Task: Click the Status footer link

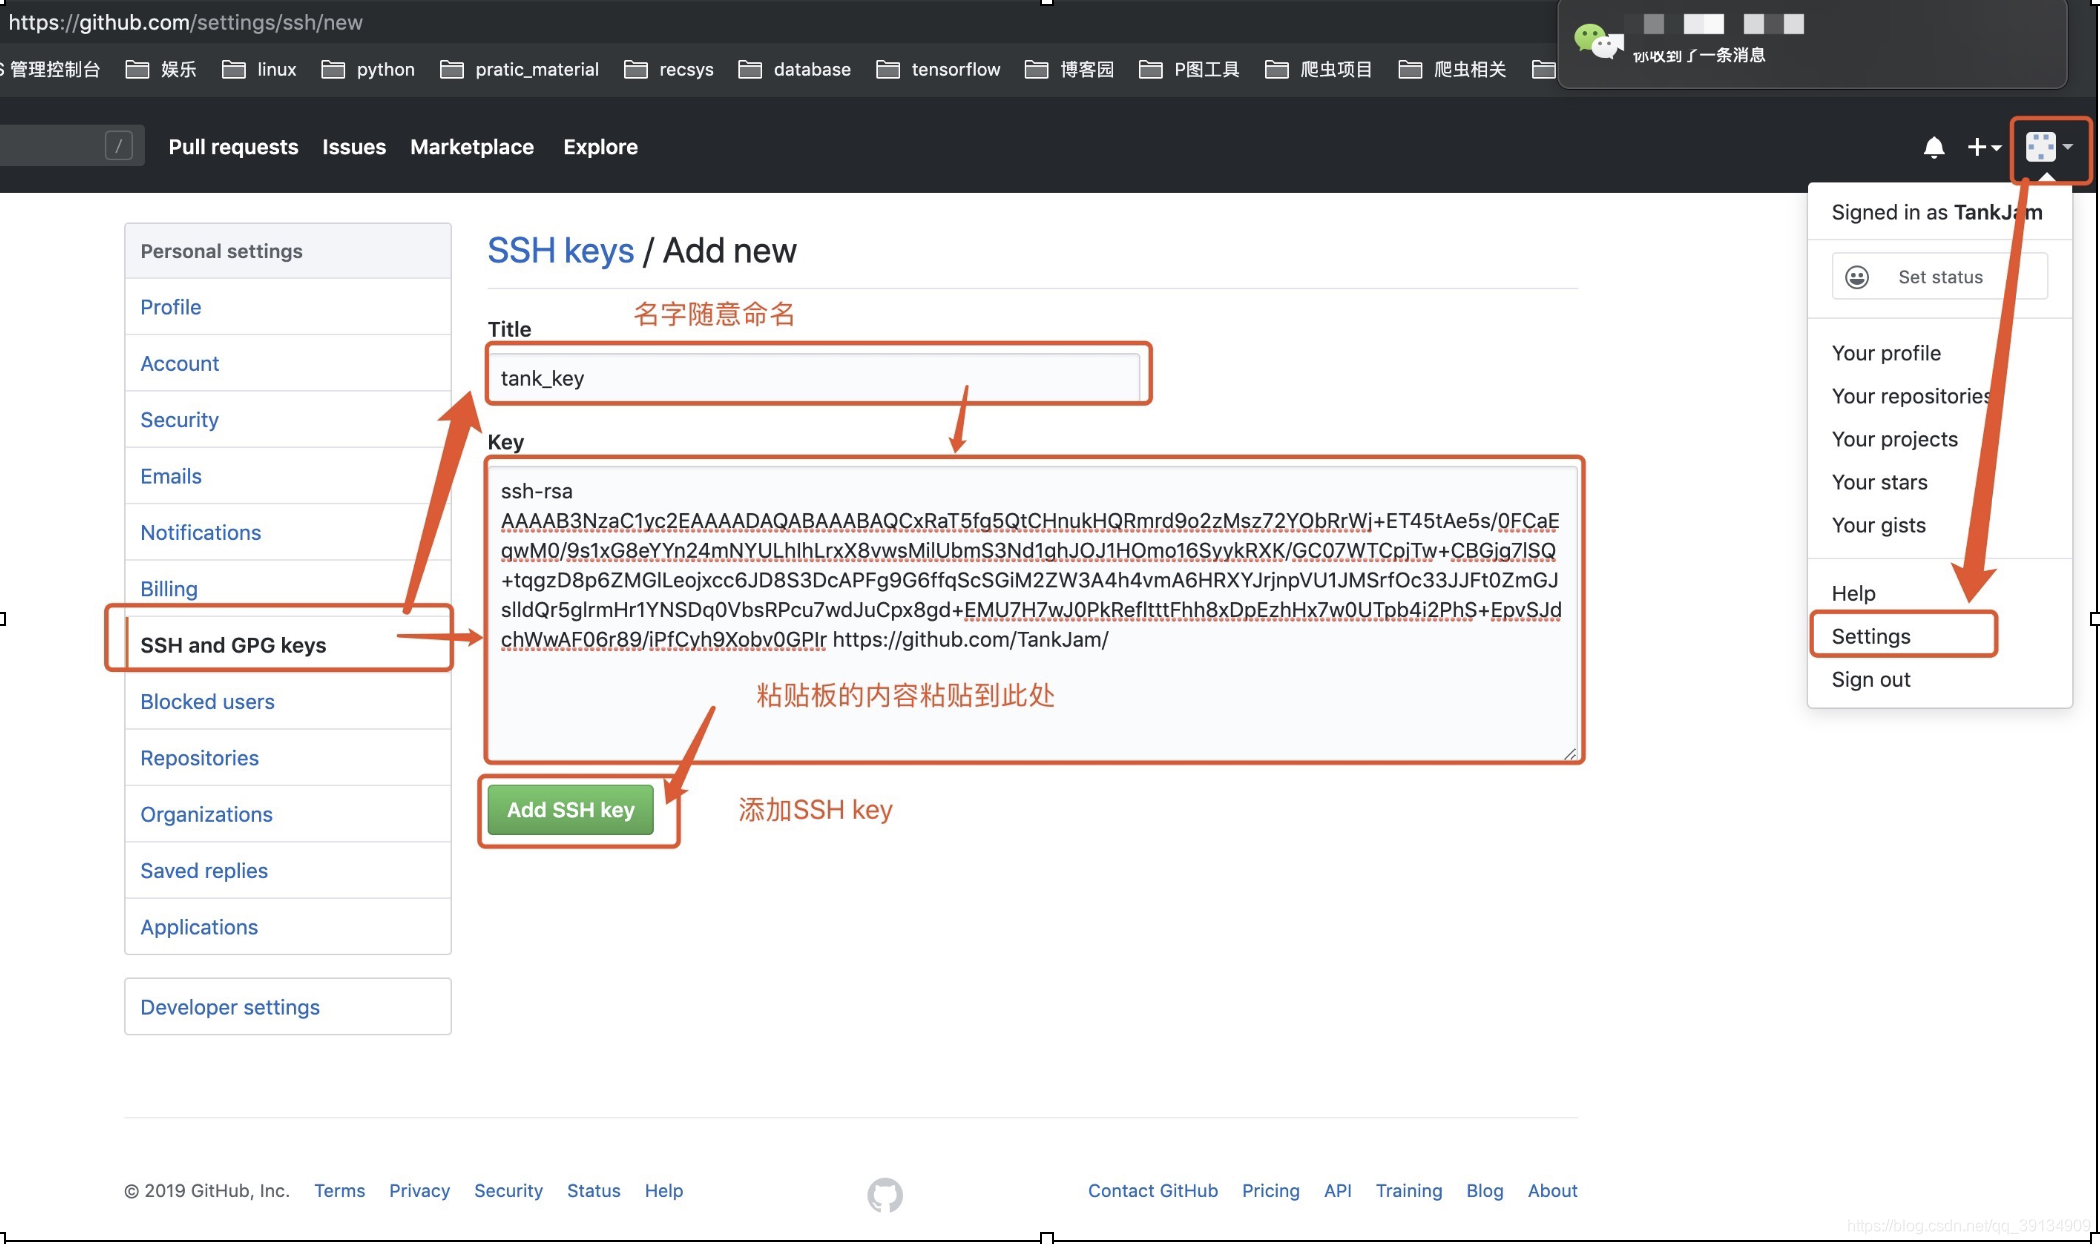Action: 593,1191
